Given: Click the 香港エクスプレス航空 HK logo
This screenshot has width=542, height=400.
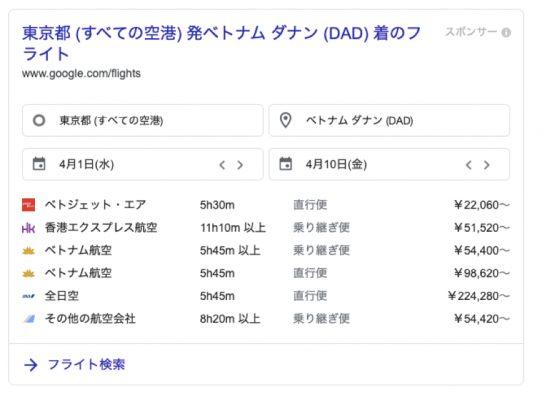Looking at the screenshot, I should 28,228.
